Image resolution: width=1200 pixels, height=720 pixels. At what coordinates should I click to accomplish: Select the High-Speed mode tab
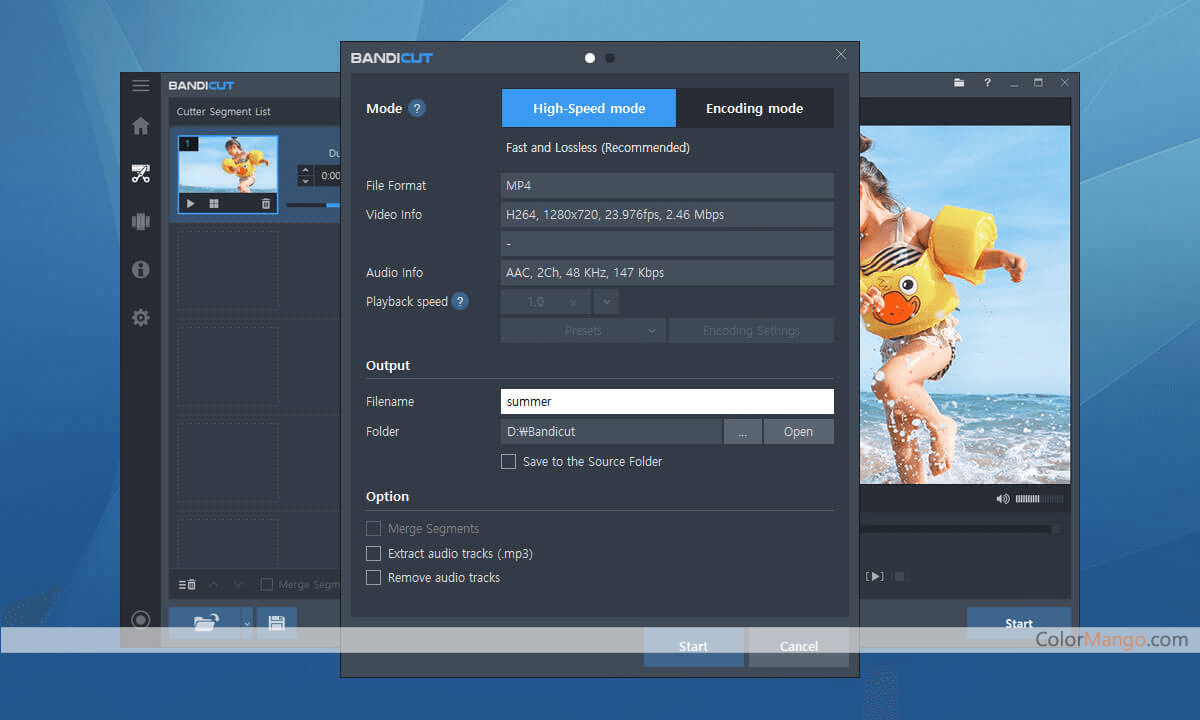pyautogui.click(x=588, y=108)
